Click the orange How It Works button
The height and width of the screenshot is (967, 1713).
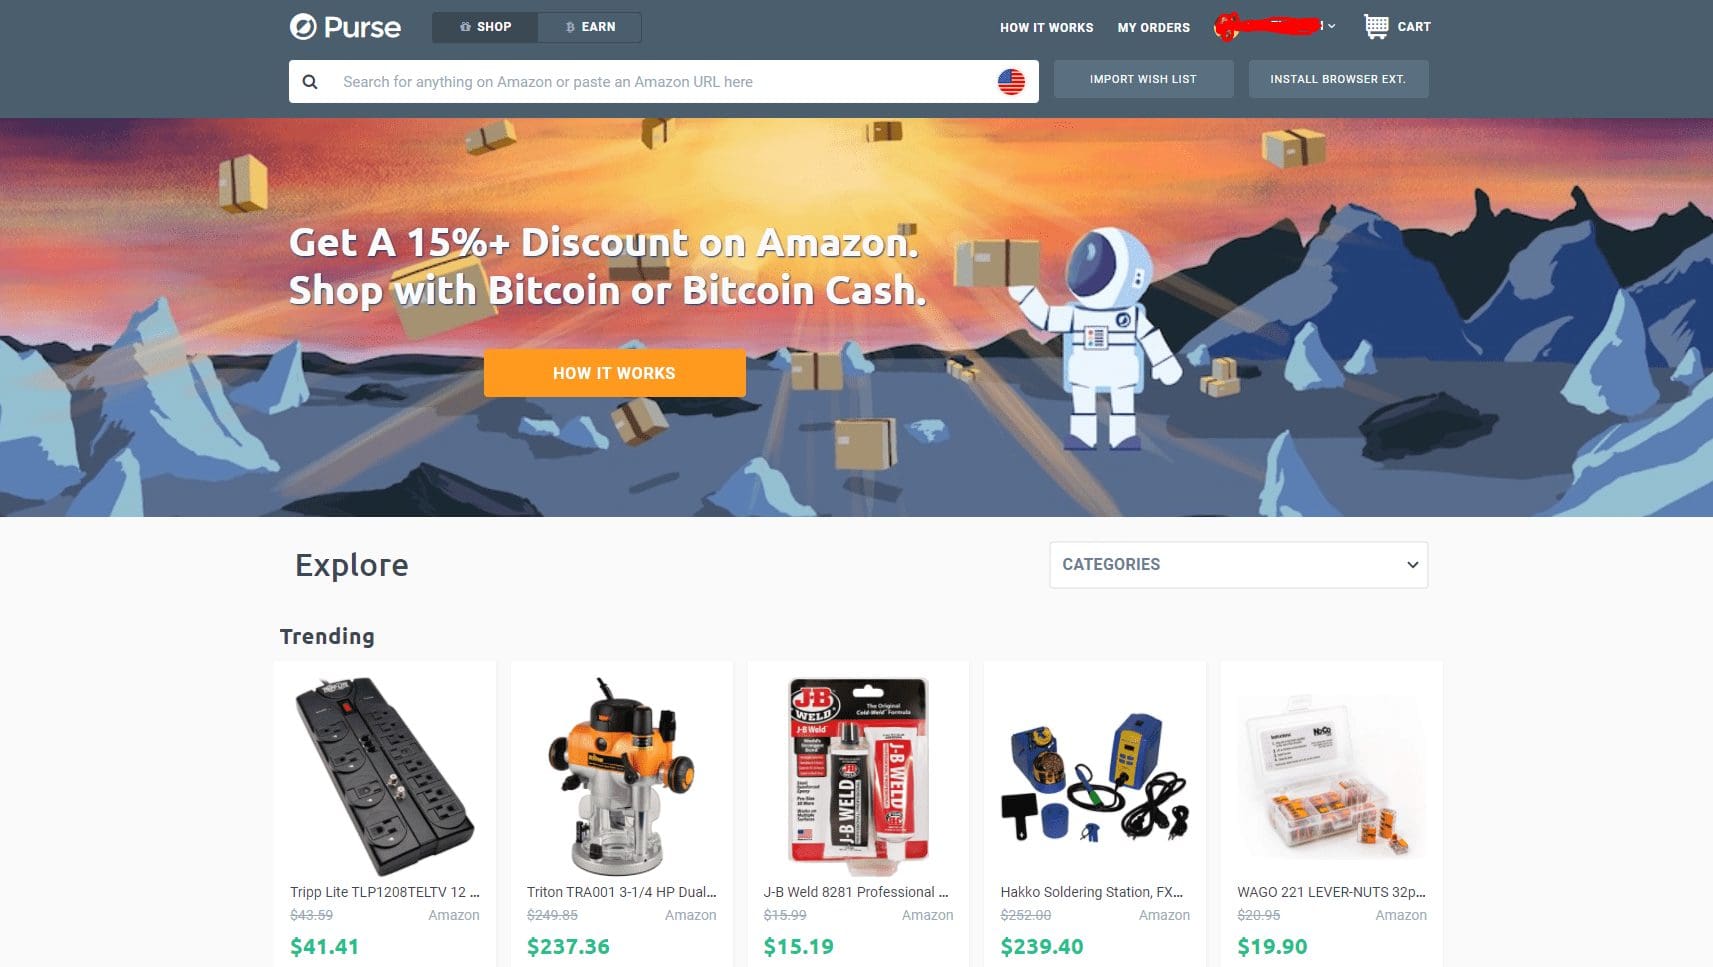614,373
